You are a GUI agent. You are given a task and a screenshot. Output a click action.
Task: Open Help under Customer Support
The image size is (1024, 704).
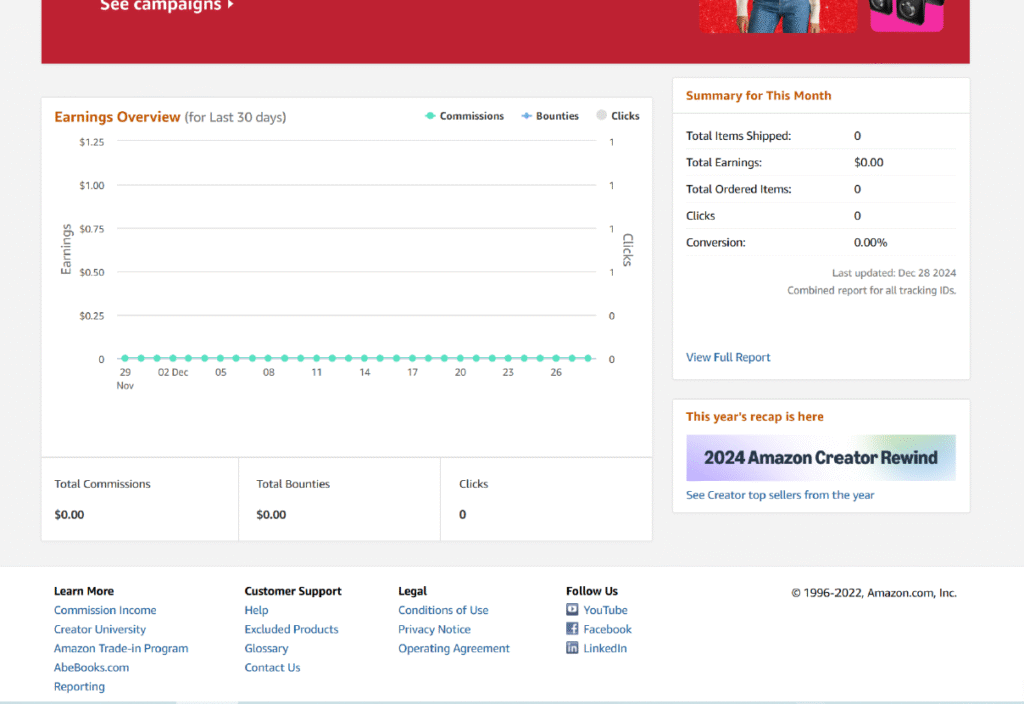[256, 610]
